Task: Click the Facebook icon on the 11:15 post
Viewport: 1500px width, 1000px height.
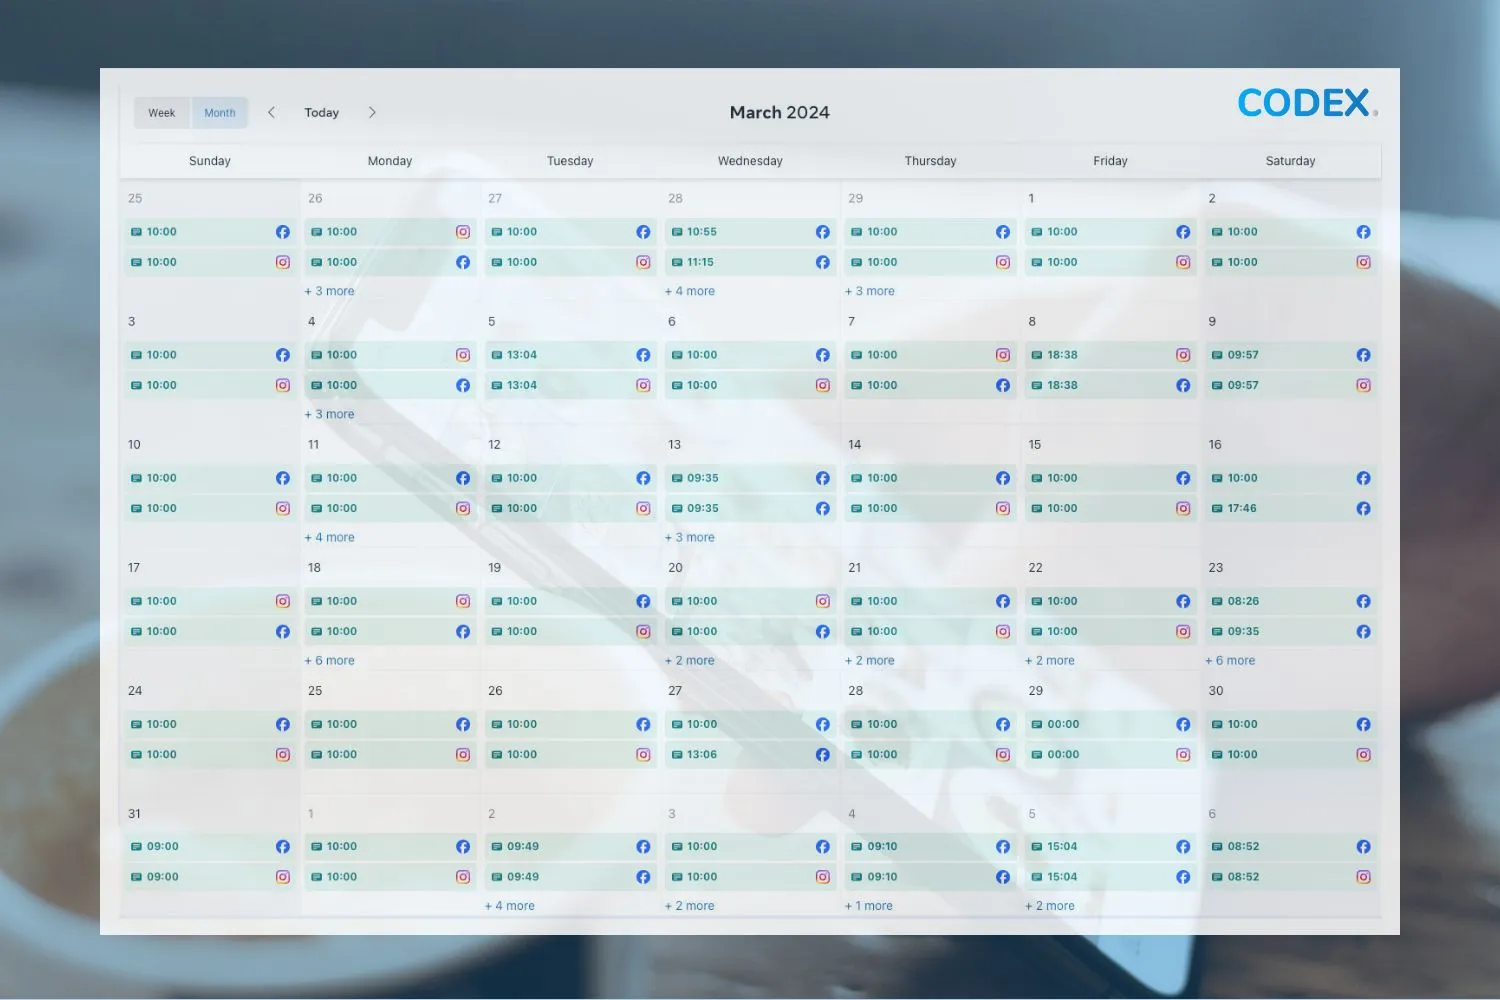Action: pos(823,262)
